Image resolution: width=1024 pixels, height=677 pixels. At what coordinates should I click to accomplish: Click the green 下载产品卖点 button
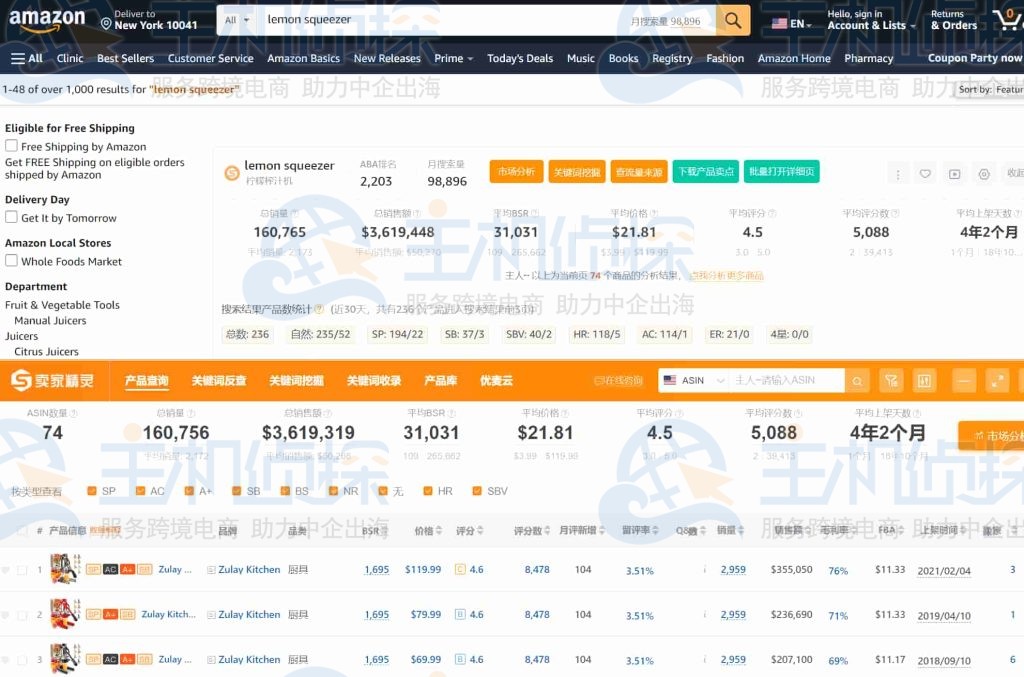pos(704,172)
